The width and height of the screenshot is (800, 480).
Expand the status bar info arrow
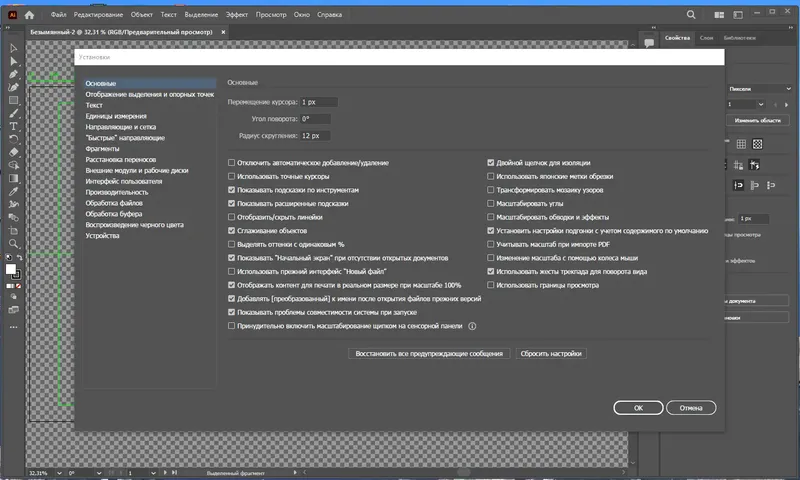click(x=295, y=473)
